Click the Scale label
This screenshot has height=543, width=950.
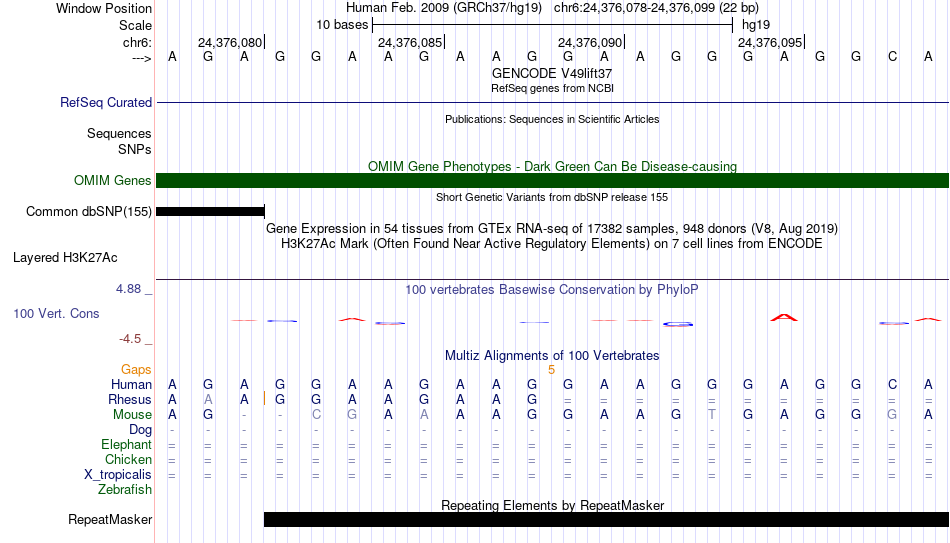point(136,25)
